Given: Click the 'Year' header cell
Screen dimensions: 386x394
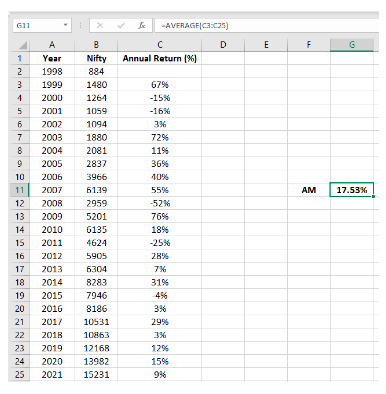Looking at the screenshot, I should tap(52, 58).
